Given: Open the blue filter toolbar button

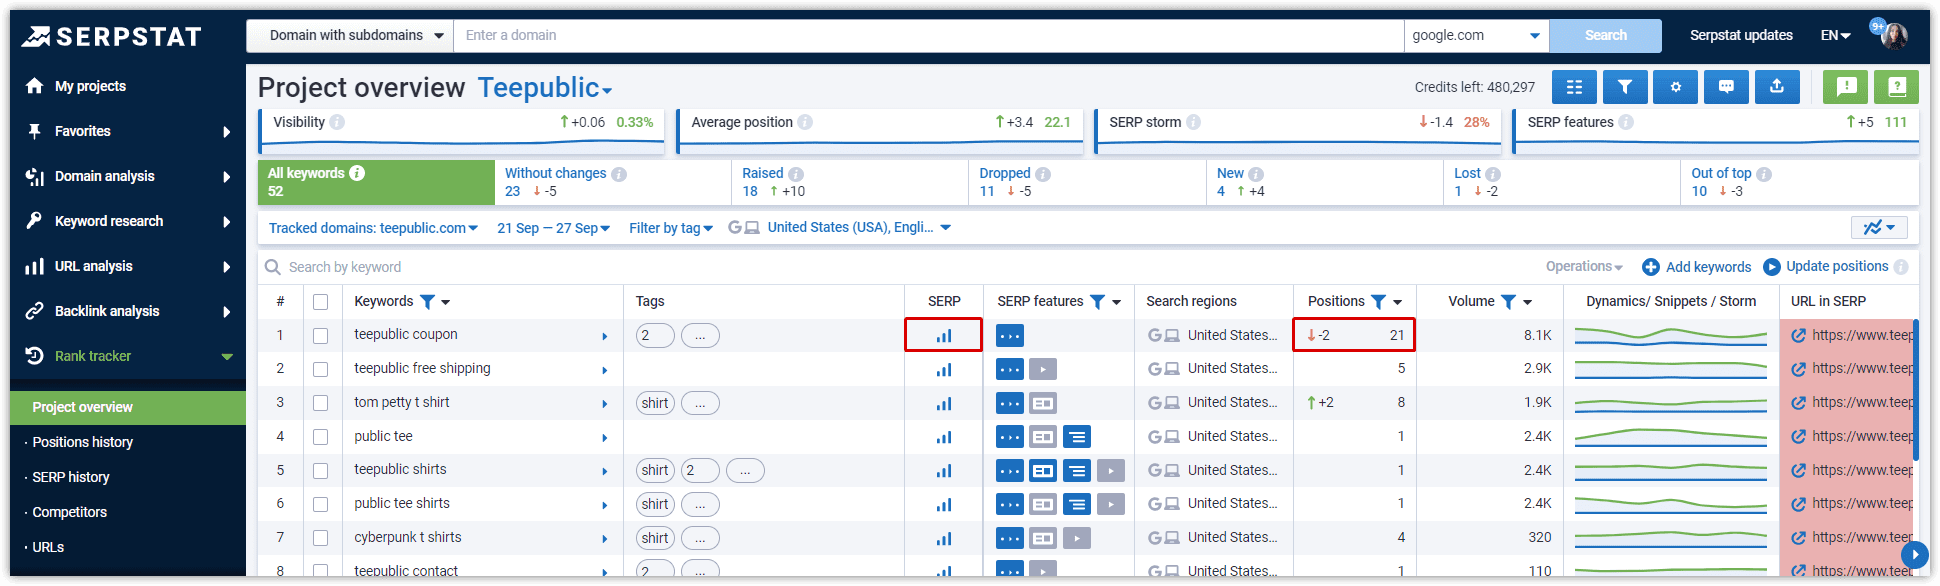Looking at the screenshot, I should 1625,87.
